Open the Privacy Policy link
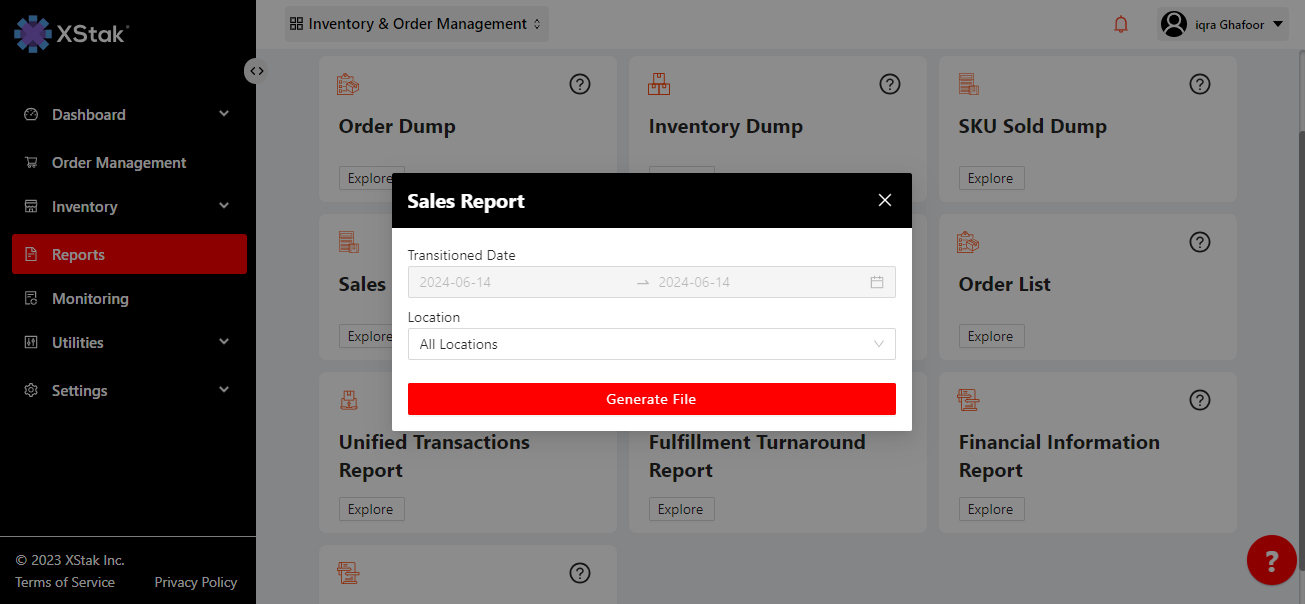This screenshot has width=1305, height=604. click(196, 582)
